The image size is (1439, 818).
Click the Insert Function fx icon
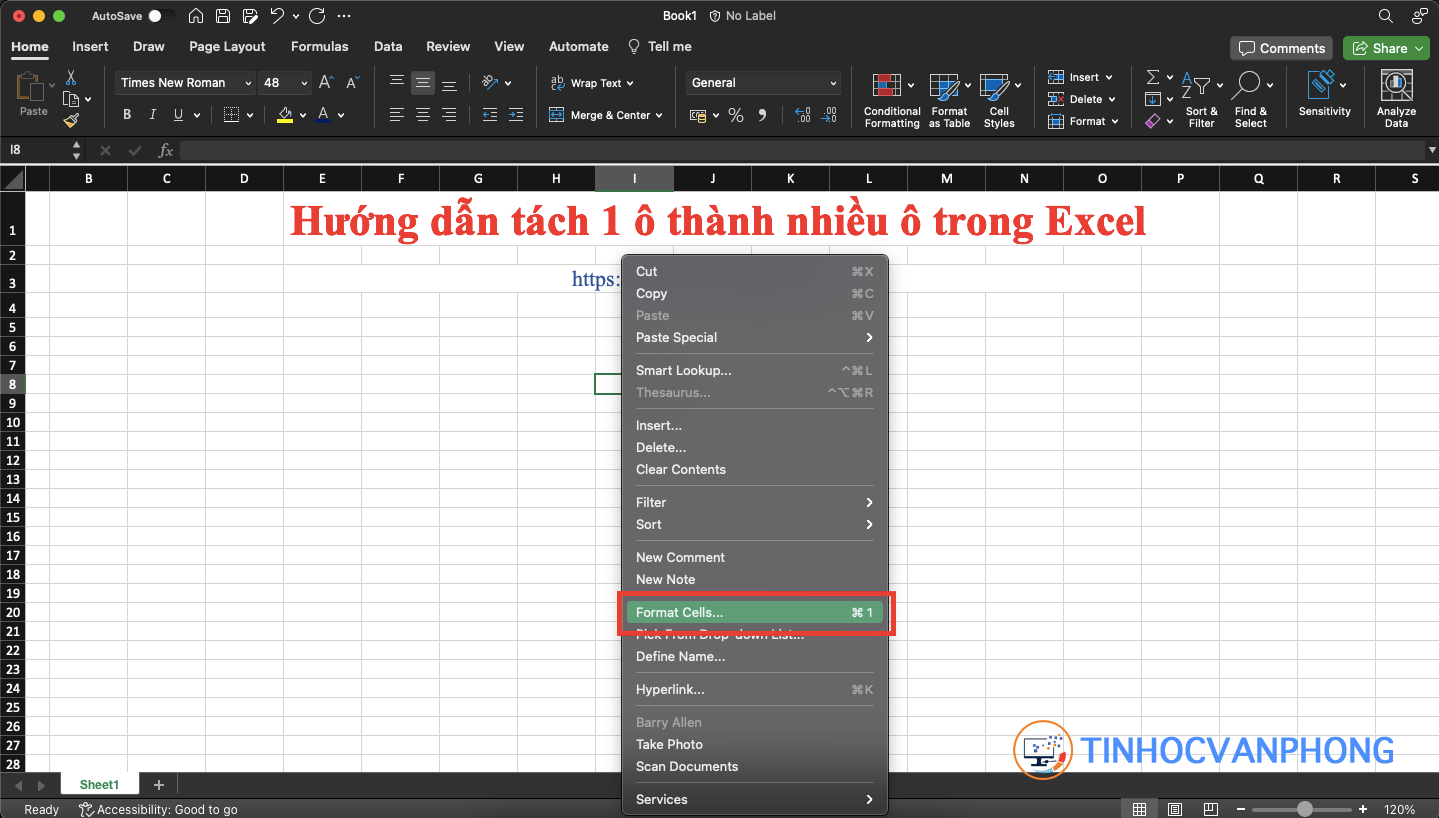(166, 150)
